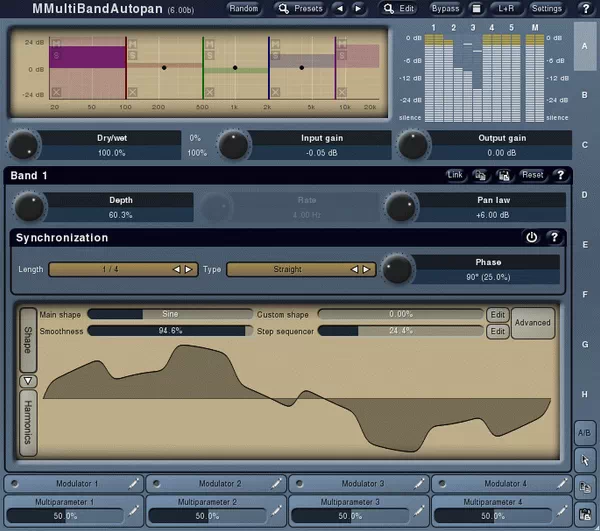Edit Modulator 4 with pencil icon
Image resolution: width=600 pixels, height=531 pixels.
(562, 484)
